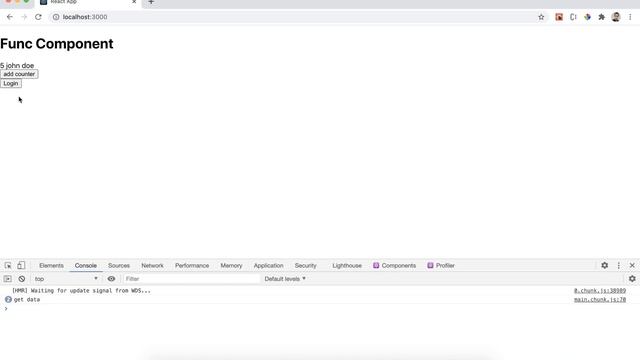The width and height of the screenshot is (640, 360).
Task: Select the React App browser tab
Action: click(x=87, y=2)
